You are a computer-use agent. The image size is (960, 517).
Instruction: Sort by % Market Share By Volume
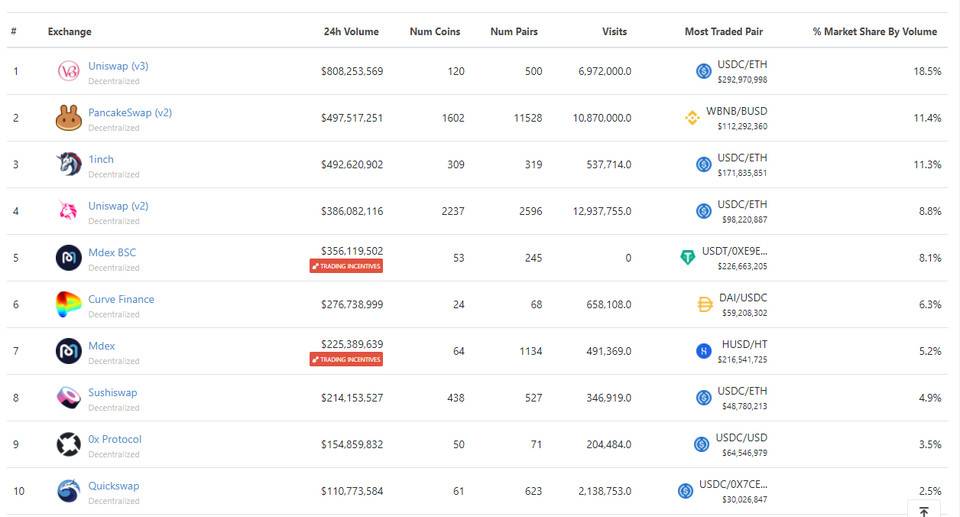[x=875, y=32]
